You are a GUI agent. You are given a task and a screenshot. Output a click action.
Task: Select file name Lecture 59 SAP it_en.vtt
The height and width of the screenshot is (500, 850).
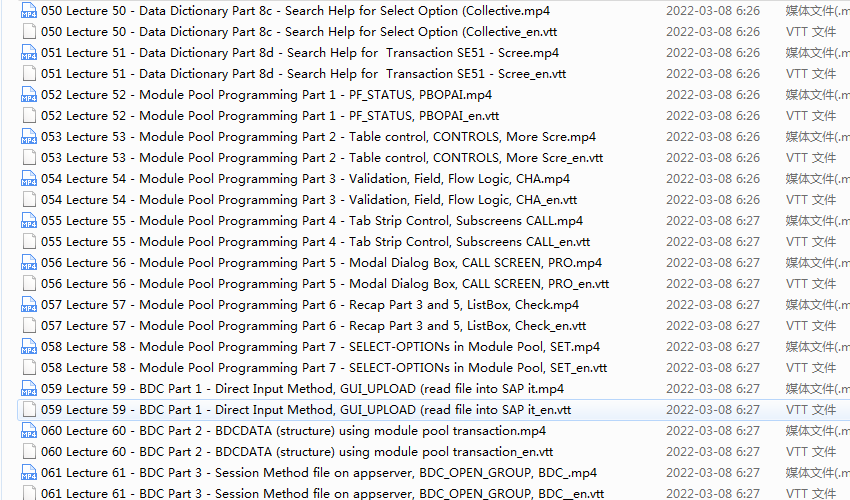[306, 410]
